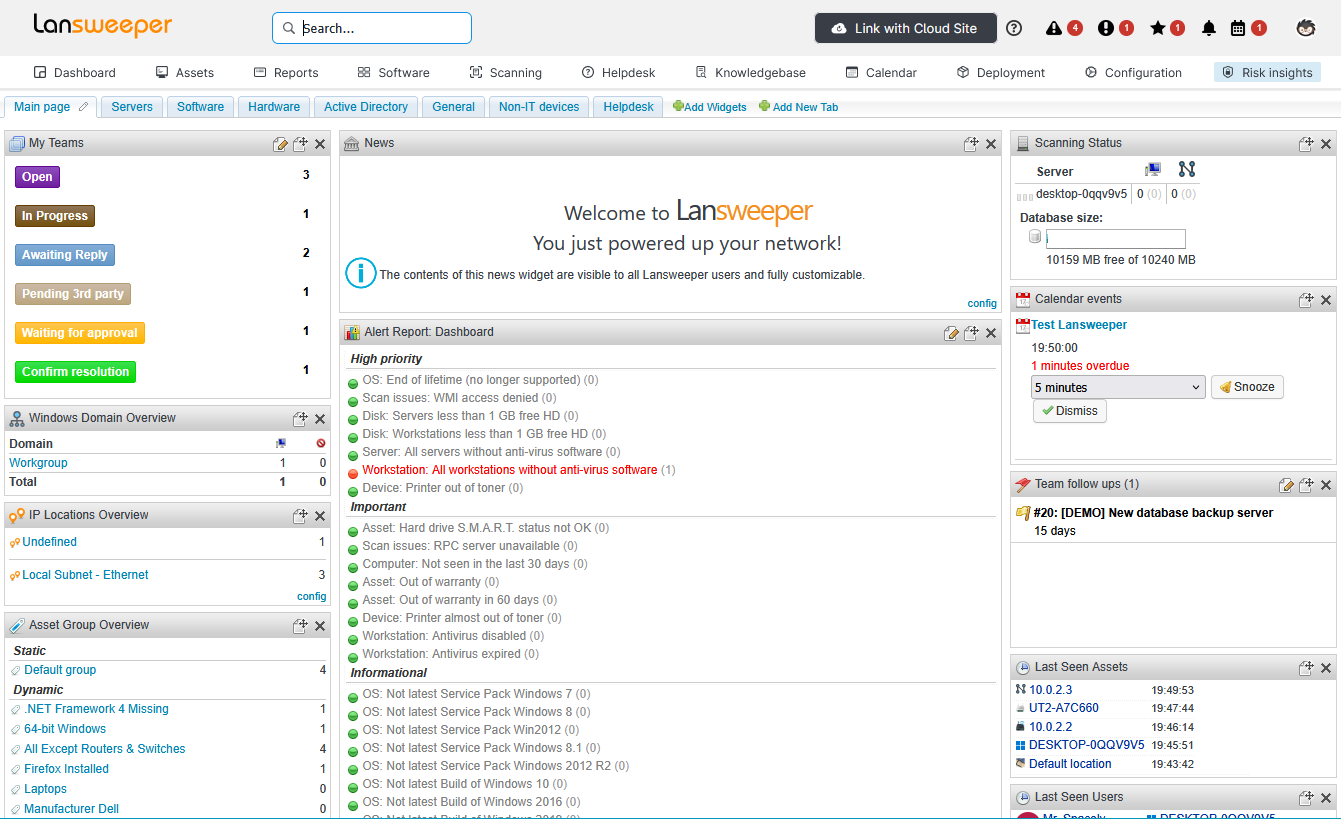Viewport: 1341px width, 819px height.
Task: Close the Last Seen Assets widget
Action: [x=1326, y=668]
